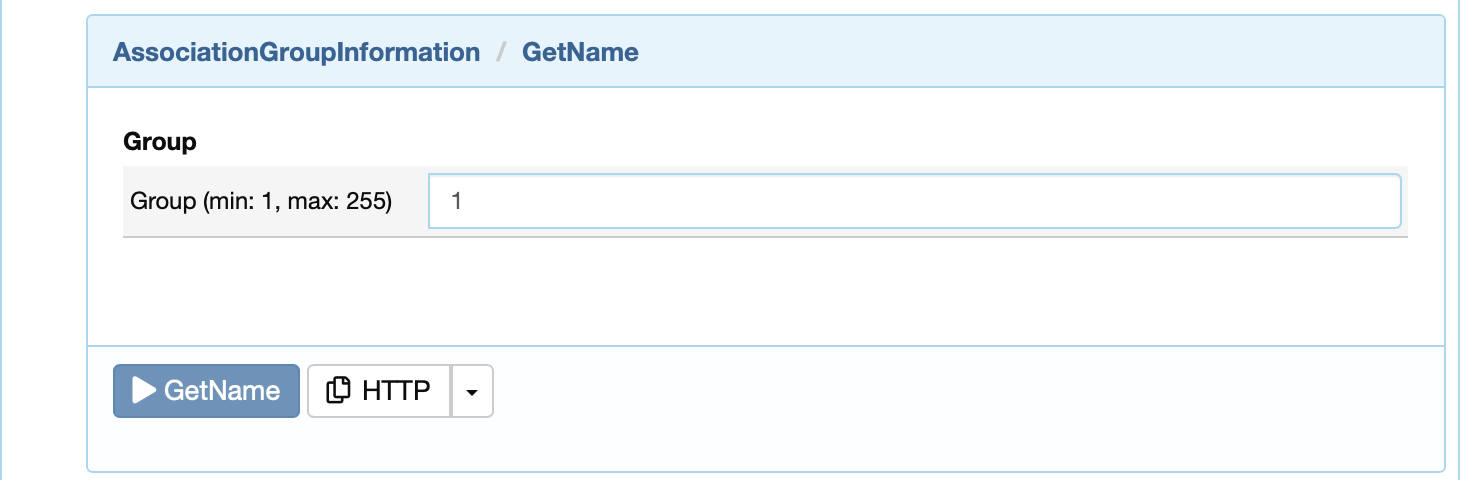
Task: Run the GetName command button
Action: [206, 391]
